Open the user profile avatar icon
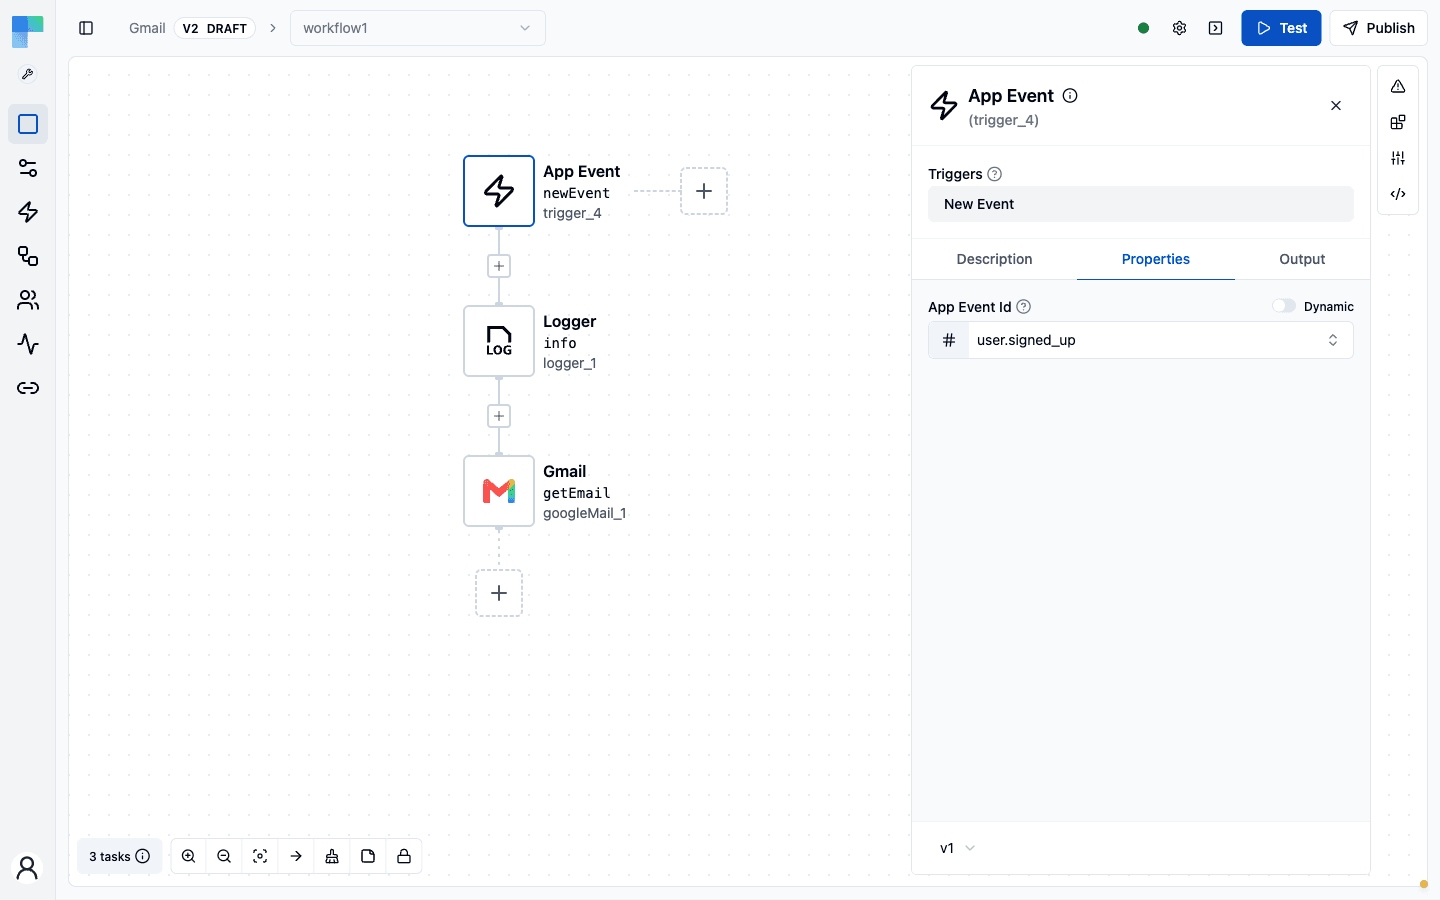The height and width of the screenshot is (900, 1440). click(27, 867)
